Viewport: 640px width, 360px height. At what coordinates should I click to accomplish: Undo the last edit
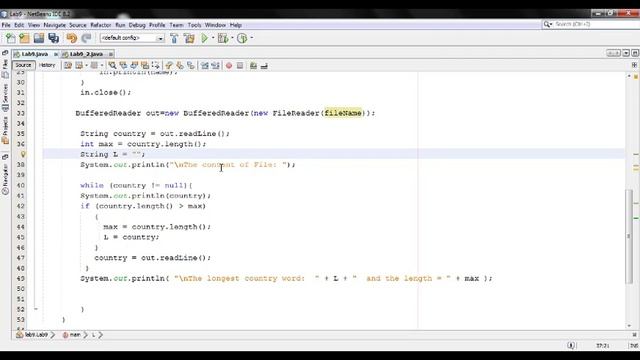[72, 38]
